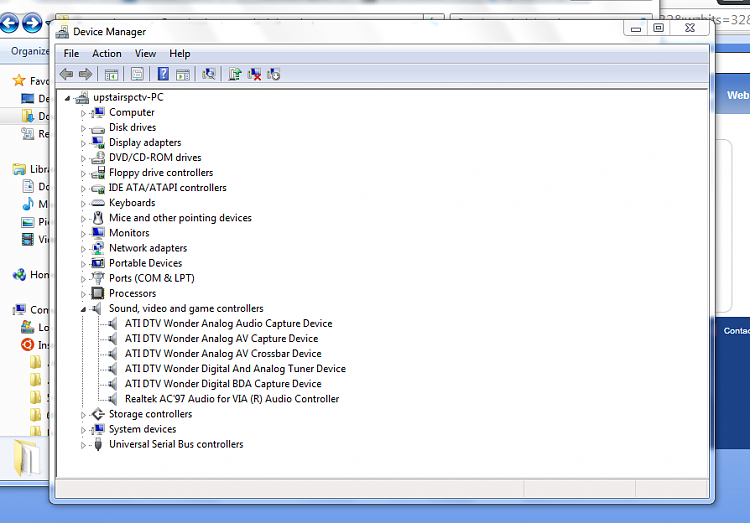Screen dimensions: 750x523
Task: Open the Action menu
Action: [107, 54]
